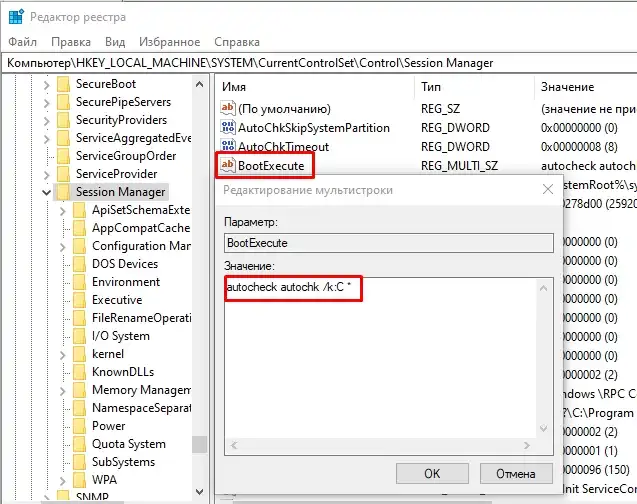Collapse the Session Manager key
This screenshot has height=504, width=637.
coord(46,193)
